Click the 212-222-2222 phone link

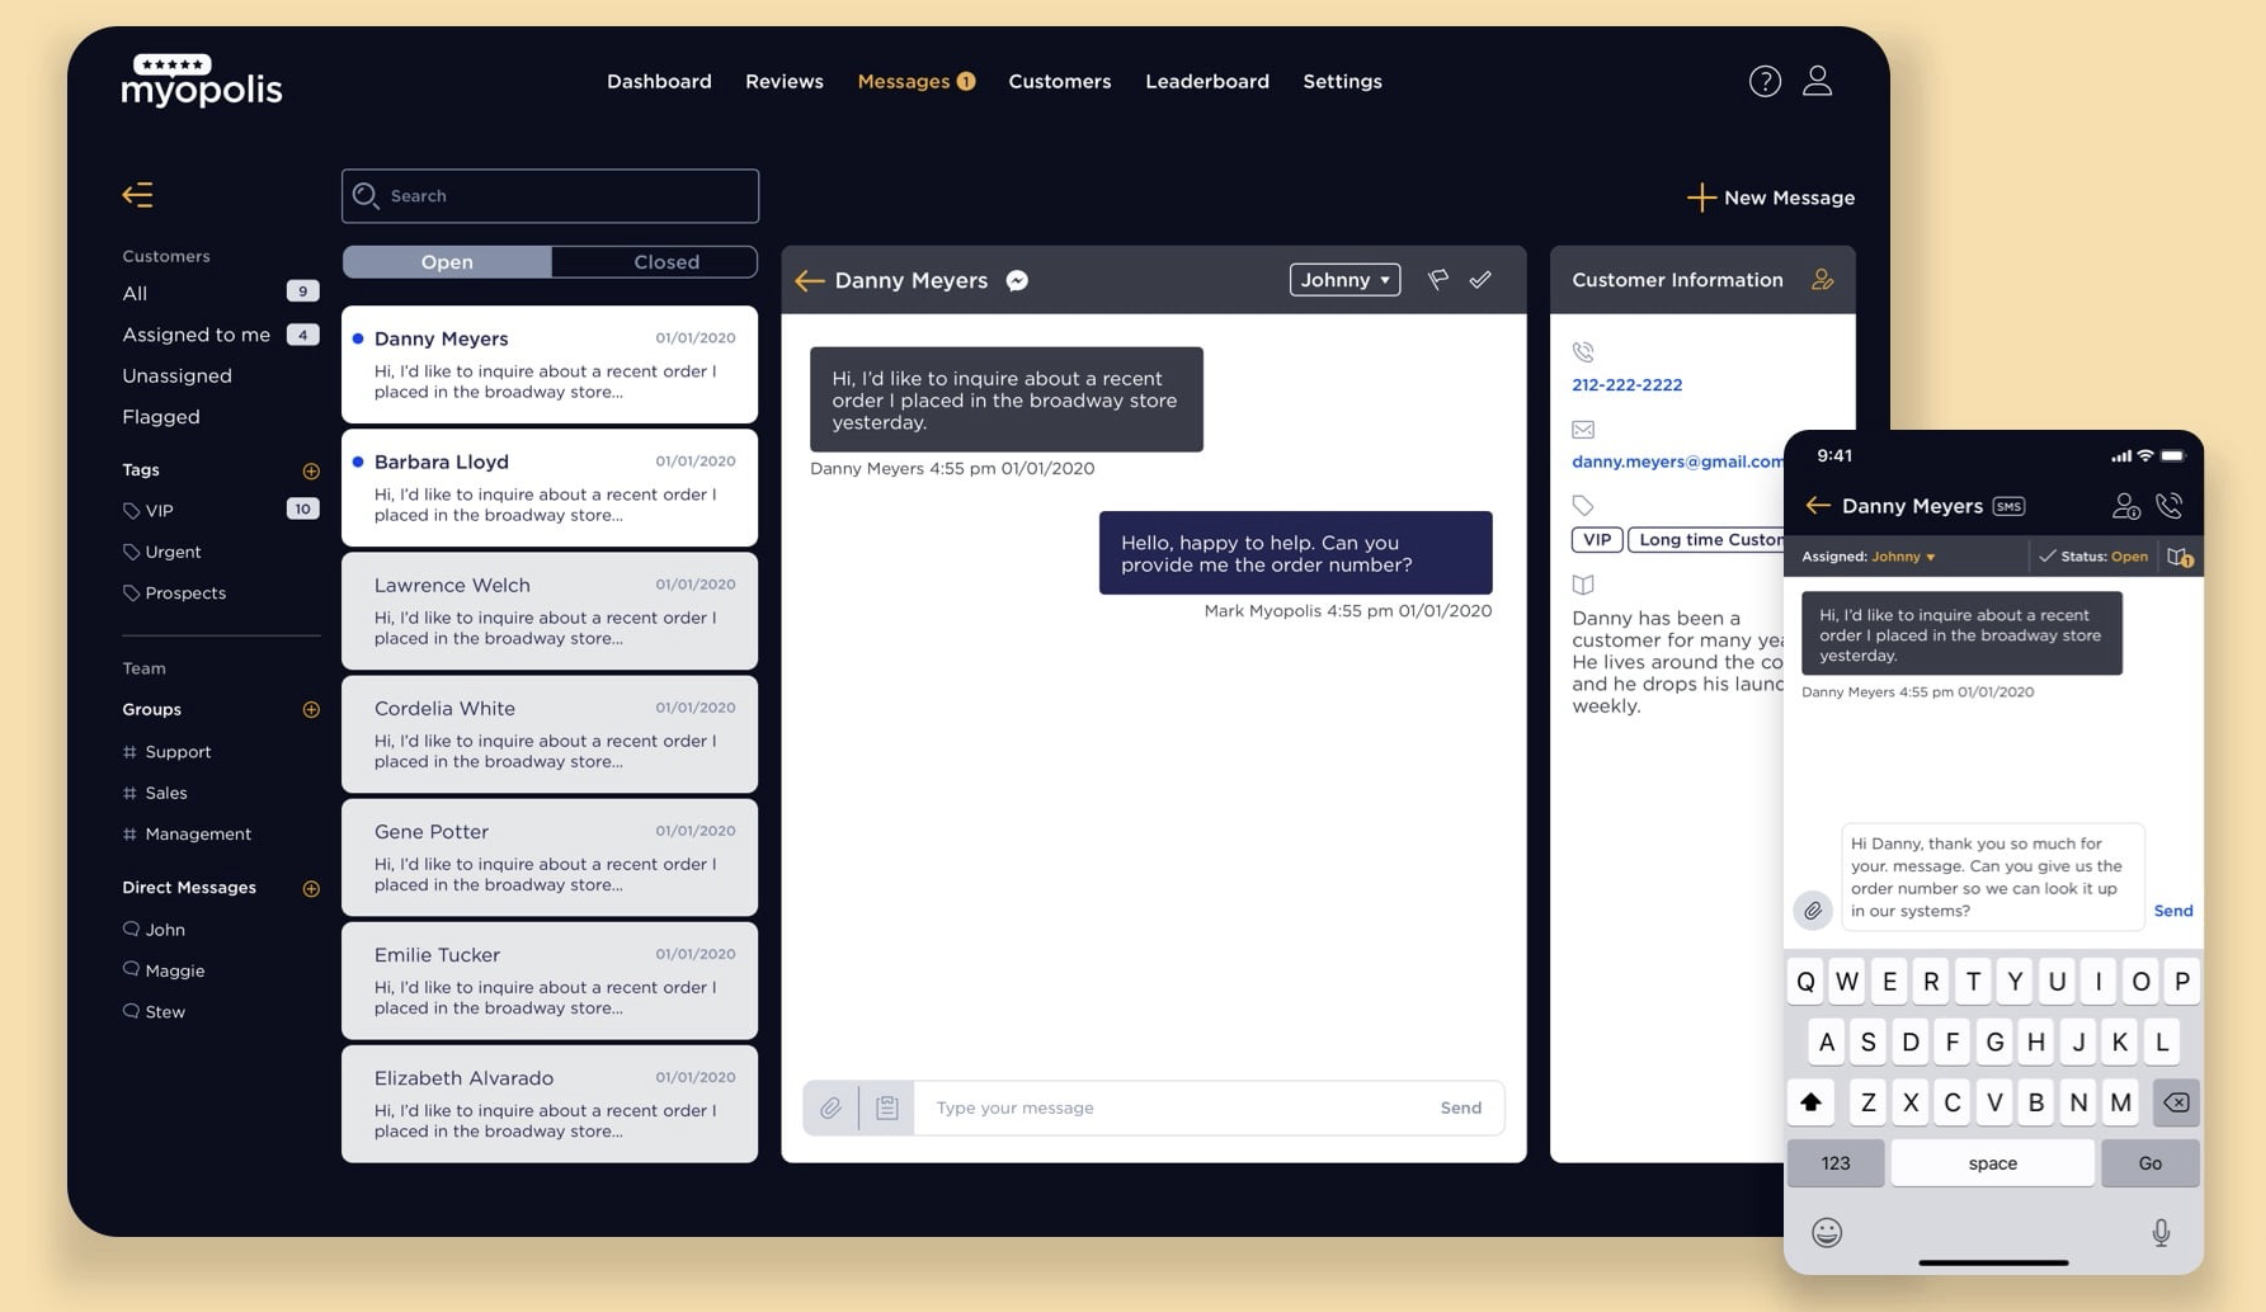click(1626, 385)
